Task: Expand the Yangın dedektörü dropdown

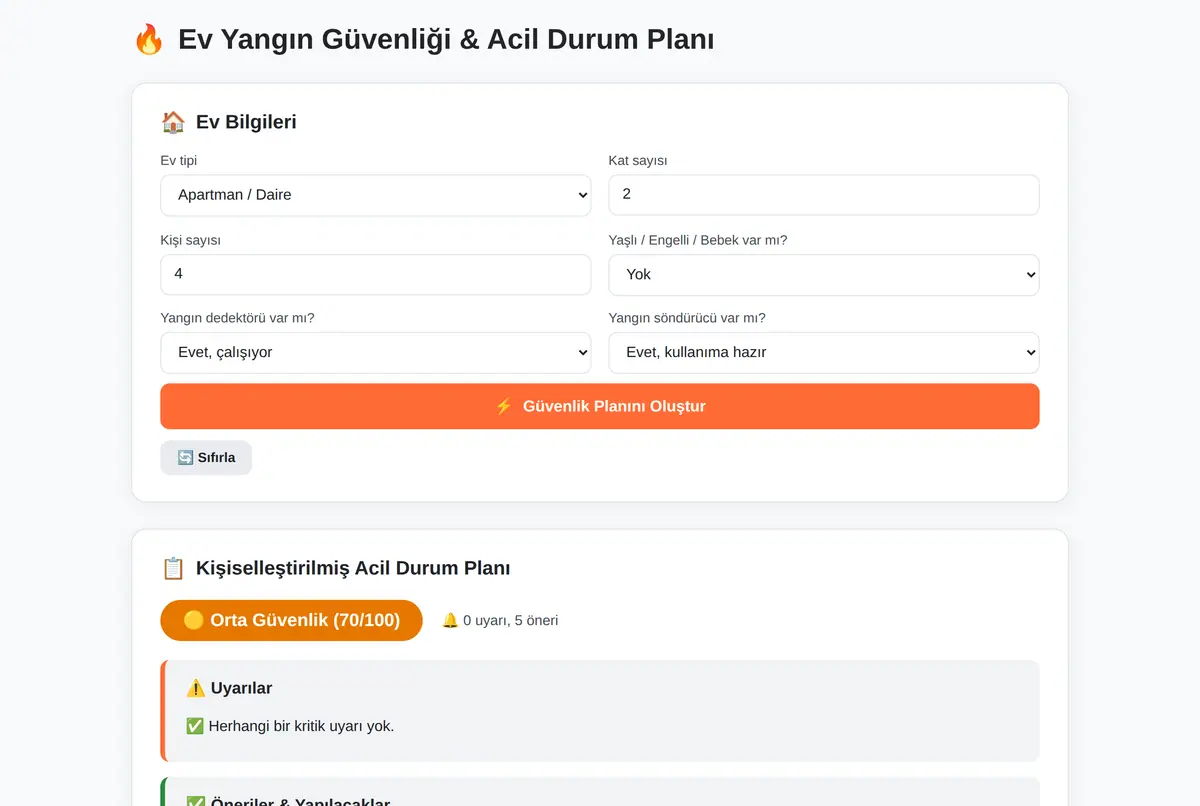Action: pyautogui.click(x=375, y=352)
